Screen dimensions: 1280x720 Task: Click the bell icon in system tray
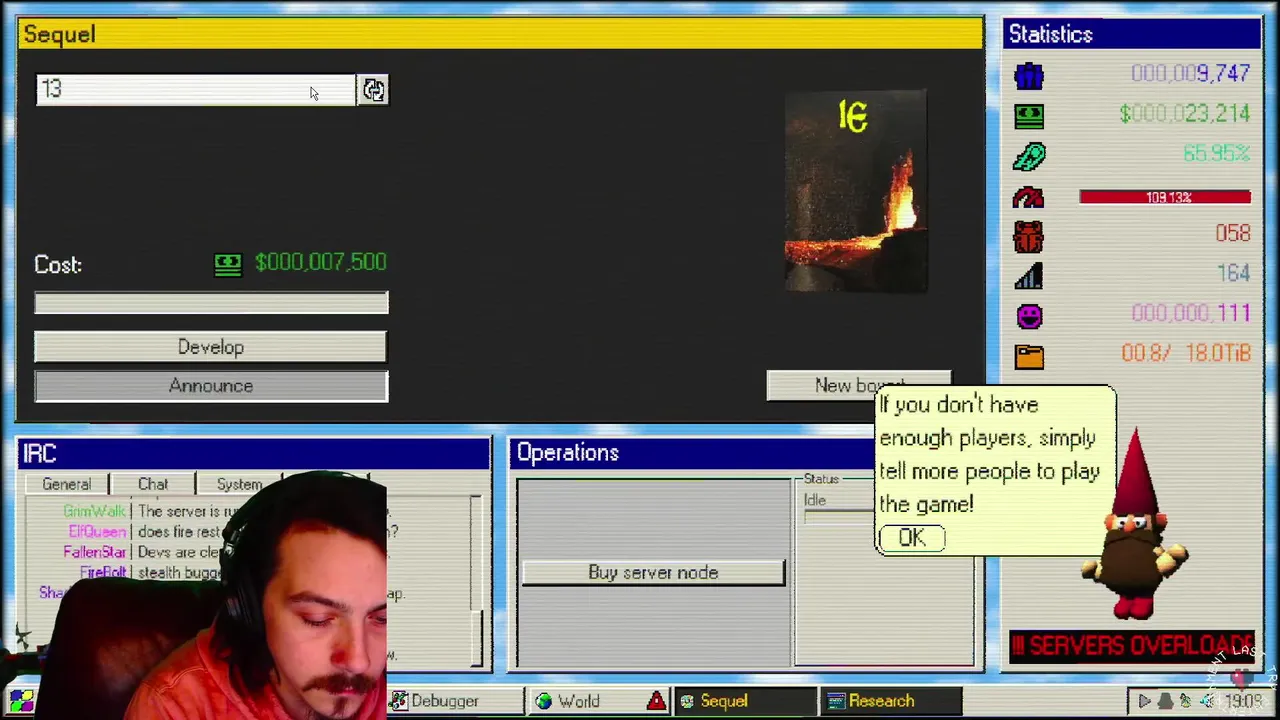pyautogui.click(x=1165, y=701)
